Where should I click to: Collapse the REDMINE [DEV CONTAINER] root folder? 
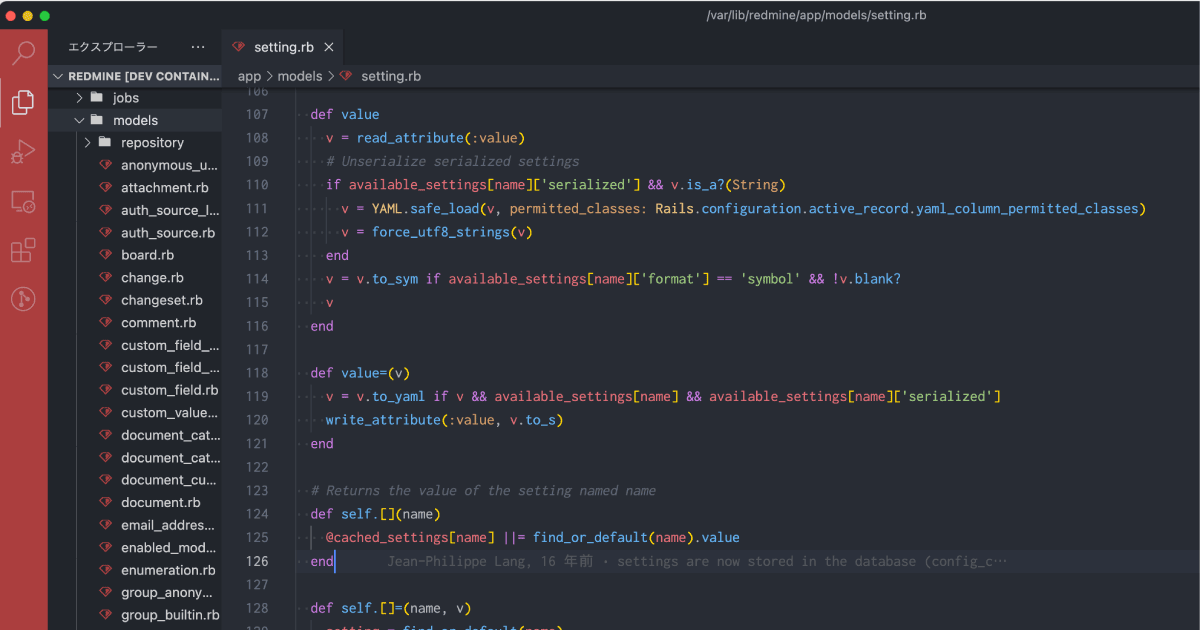click(61, 75)
